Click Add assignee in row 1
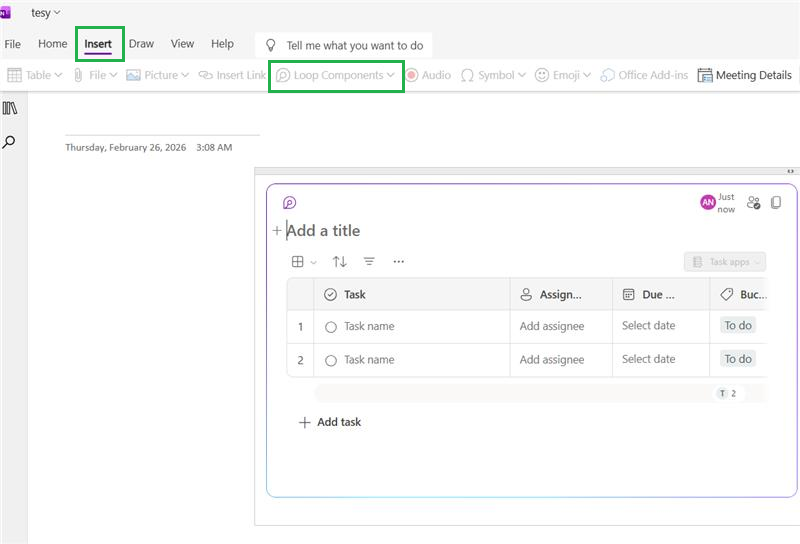 tap(552, 326)
